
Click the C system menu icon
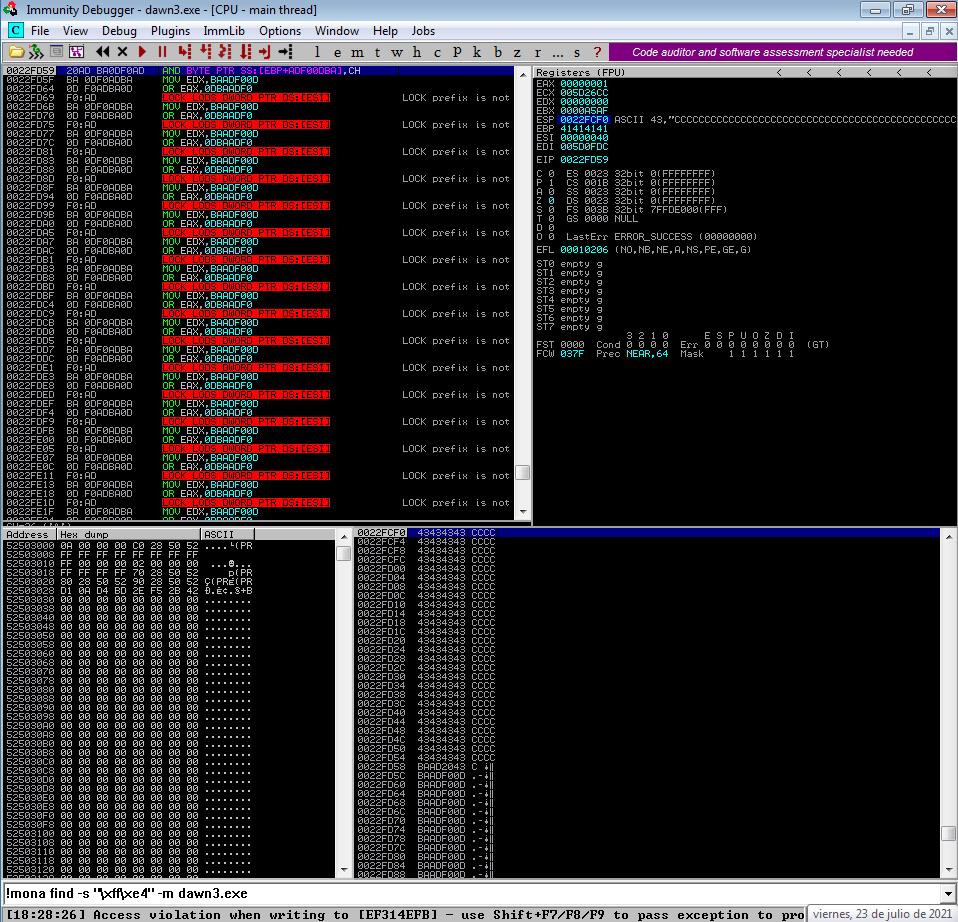coord(15,31)
